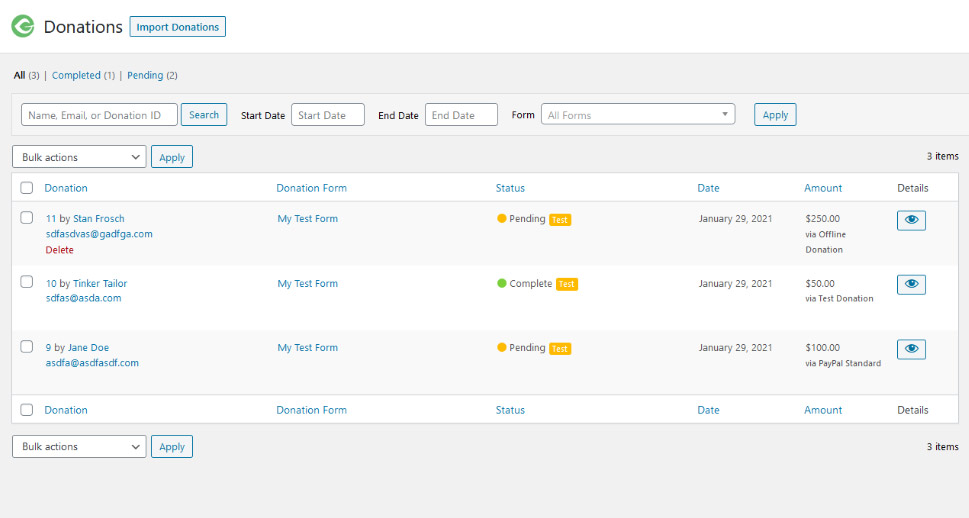Image resolution: width=969 pixels, height=518 pixels.
Task: Expand the top Bulk actions dropdown
Action: pyautogui.click(x=79, y=157)
